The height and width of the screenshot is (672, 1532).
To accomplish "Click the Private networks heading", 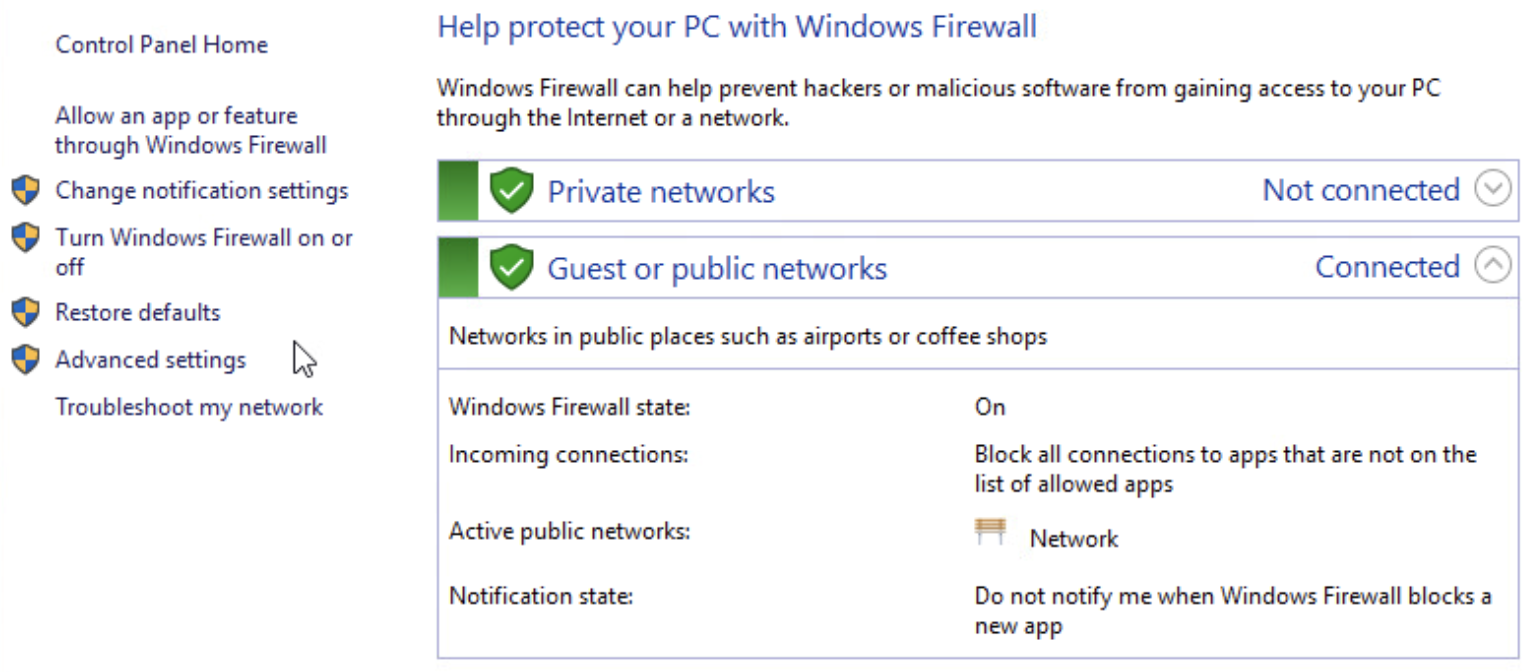I will 661,191.
